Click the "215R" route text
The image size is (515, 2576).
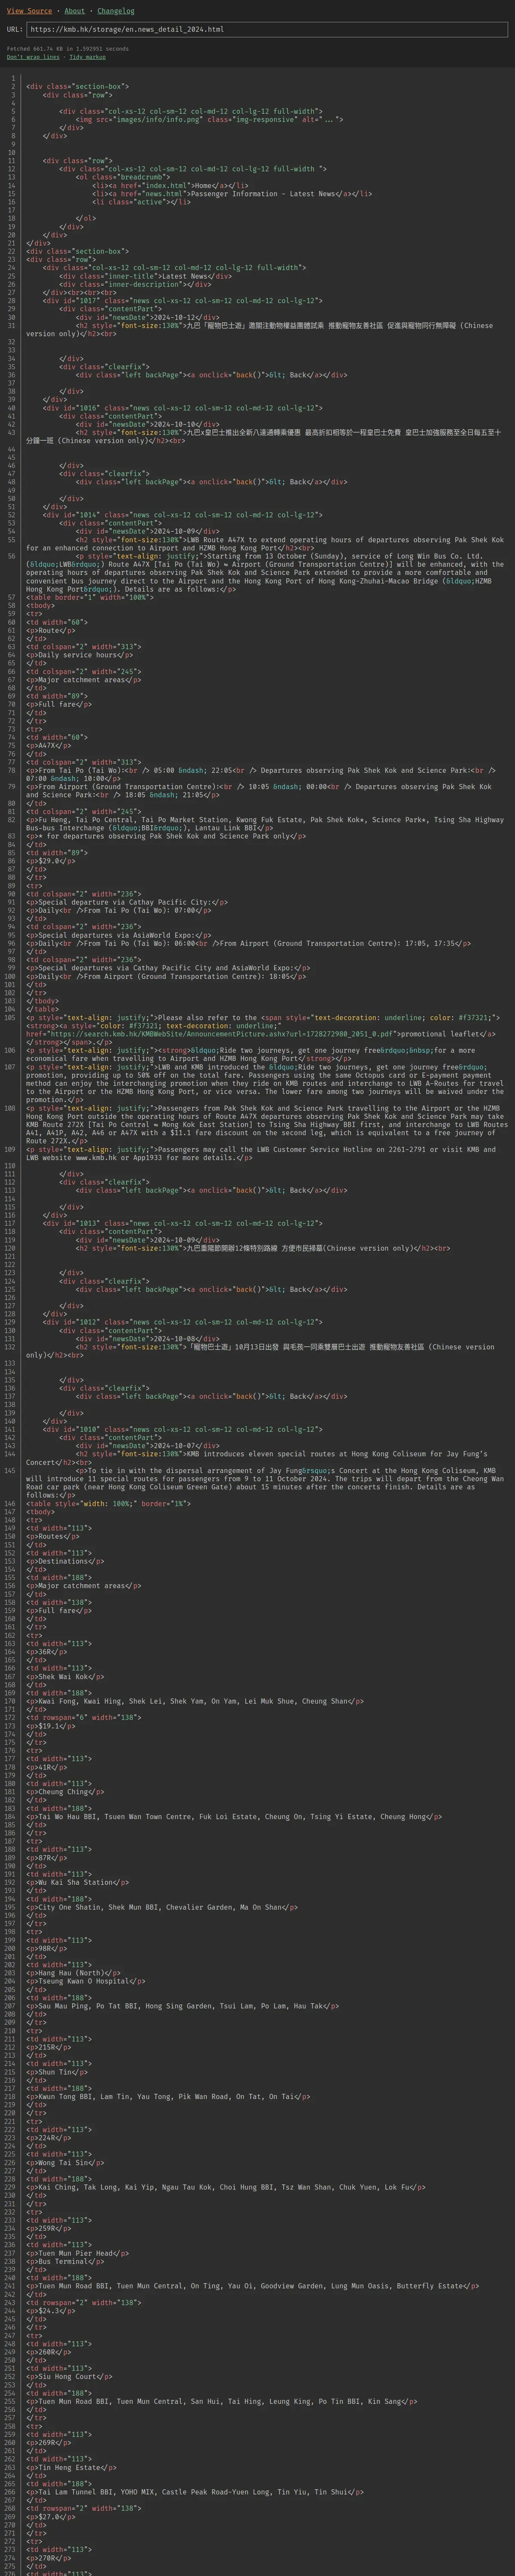pyautogui.click(x=47, y=2047)
